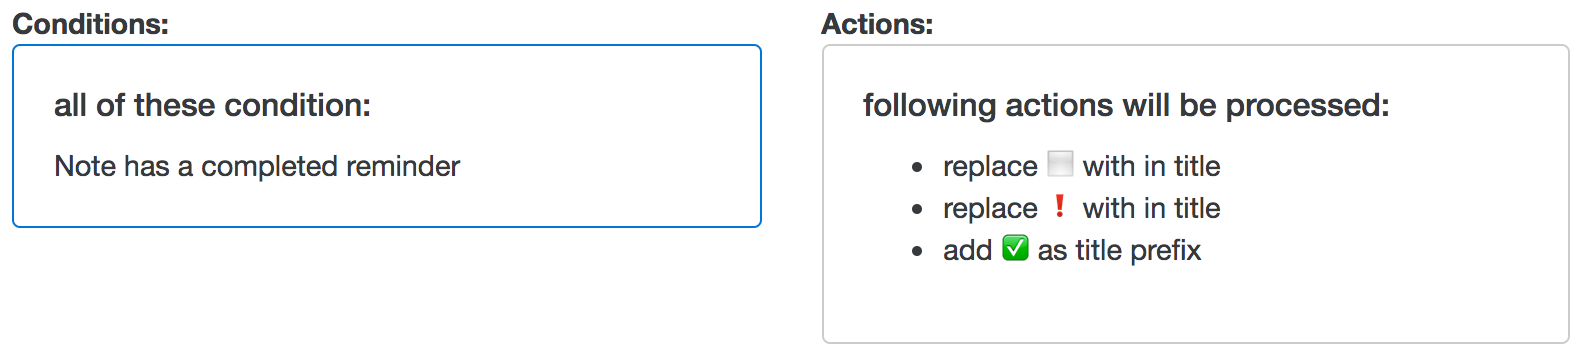The width and height of the screenshot is (1588, 364).
Task: Click the bullet before the first replace action
Action: [917, 168]
